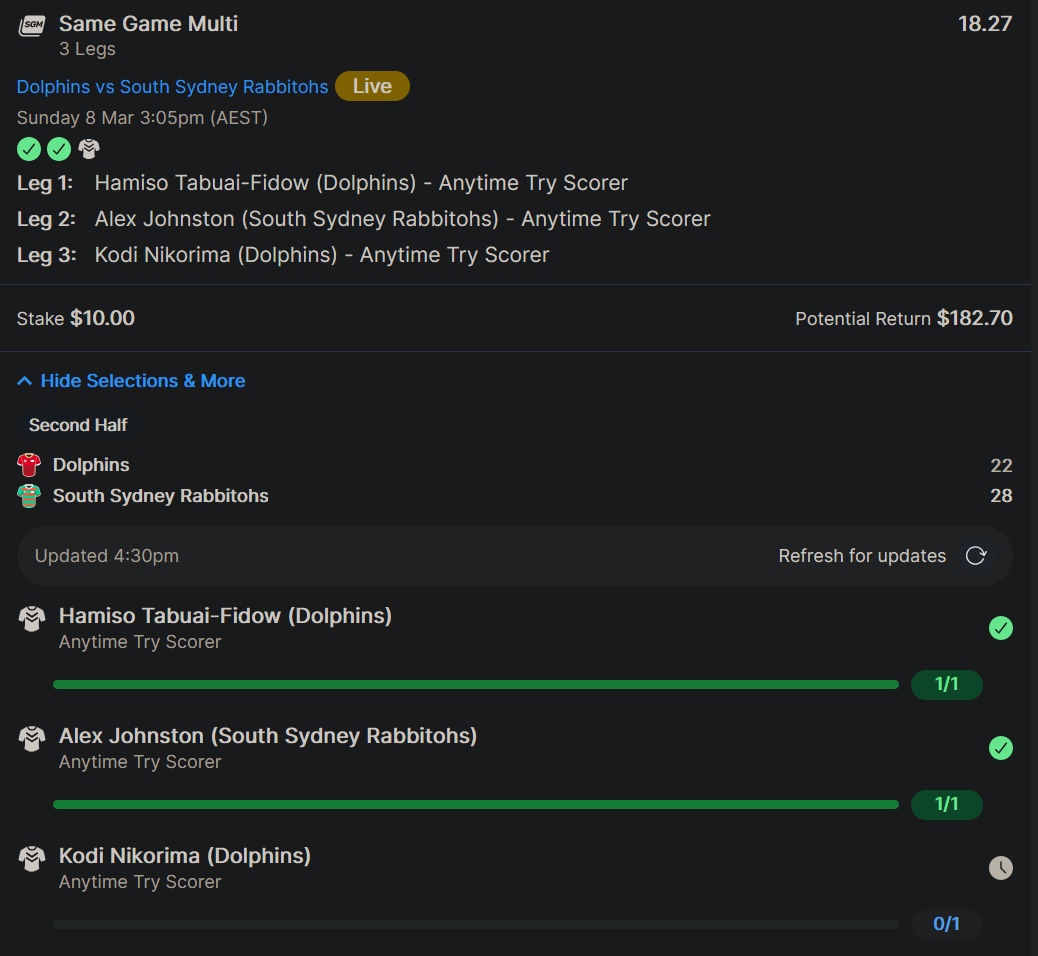The height and width of the screenshot is (956, 1038).
Task: Click the Same Game Multi title
Action: (x=148, y=24)
